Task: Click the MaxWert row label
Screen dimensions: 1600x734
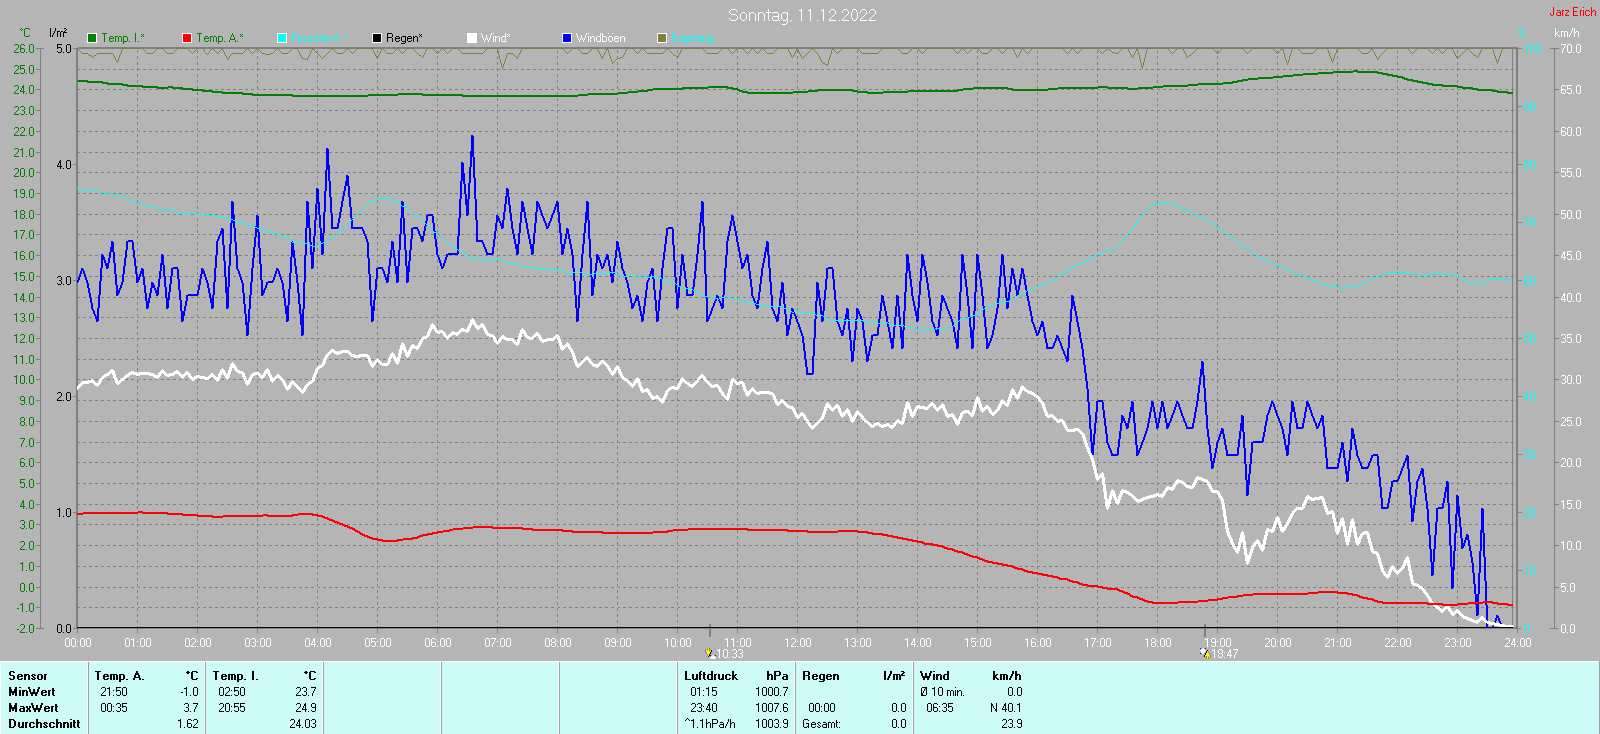Action: point(32,708)
